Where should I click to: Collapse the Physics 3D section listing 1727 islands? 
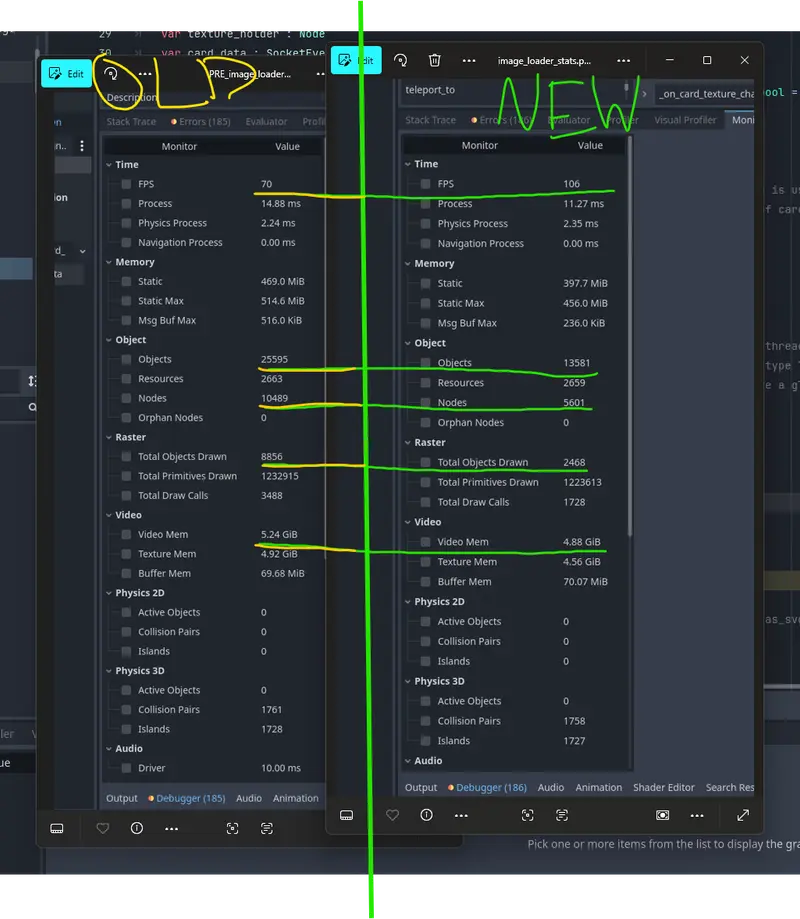(408, 681)
